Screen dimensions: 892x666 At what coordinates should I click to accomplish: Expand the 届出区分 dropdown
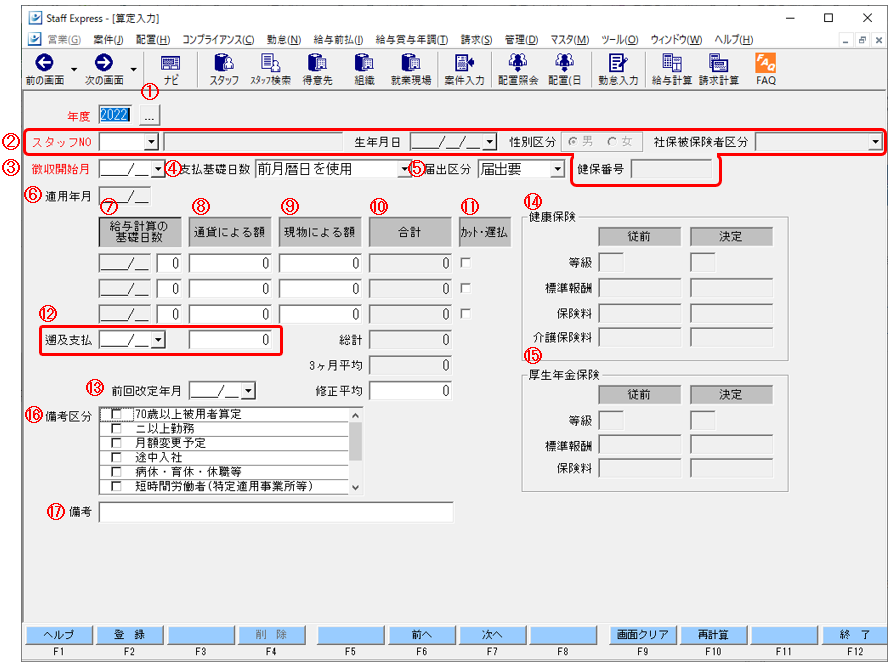pos(558,169)
